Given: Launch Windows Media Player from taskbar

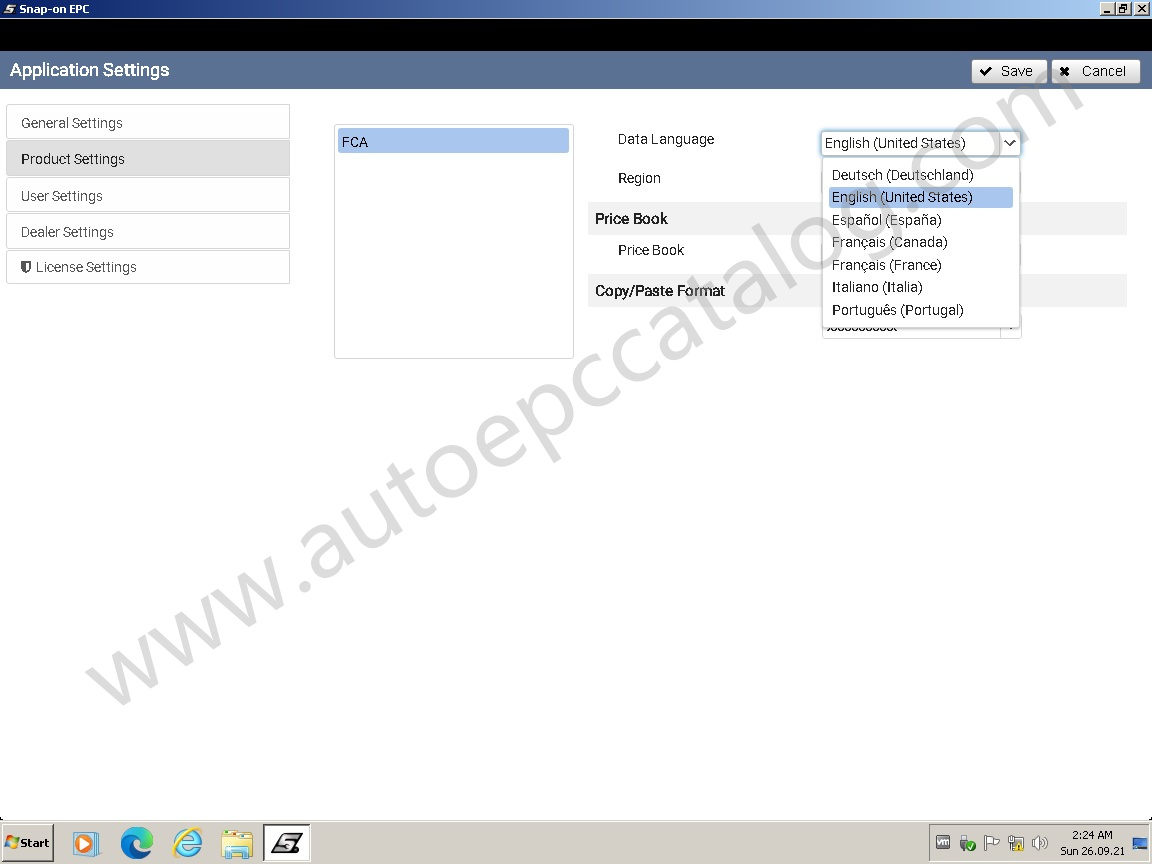Looking at the screenshot, I should 84,843.
